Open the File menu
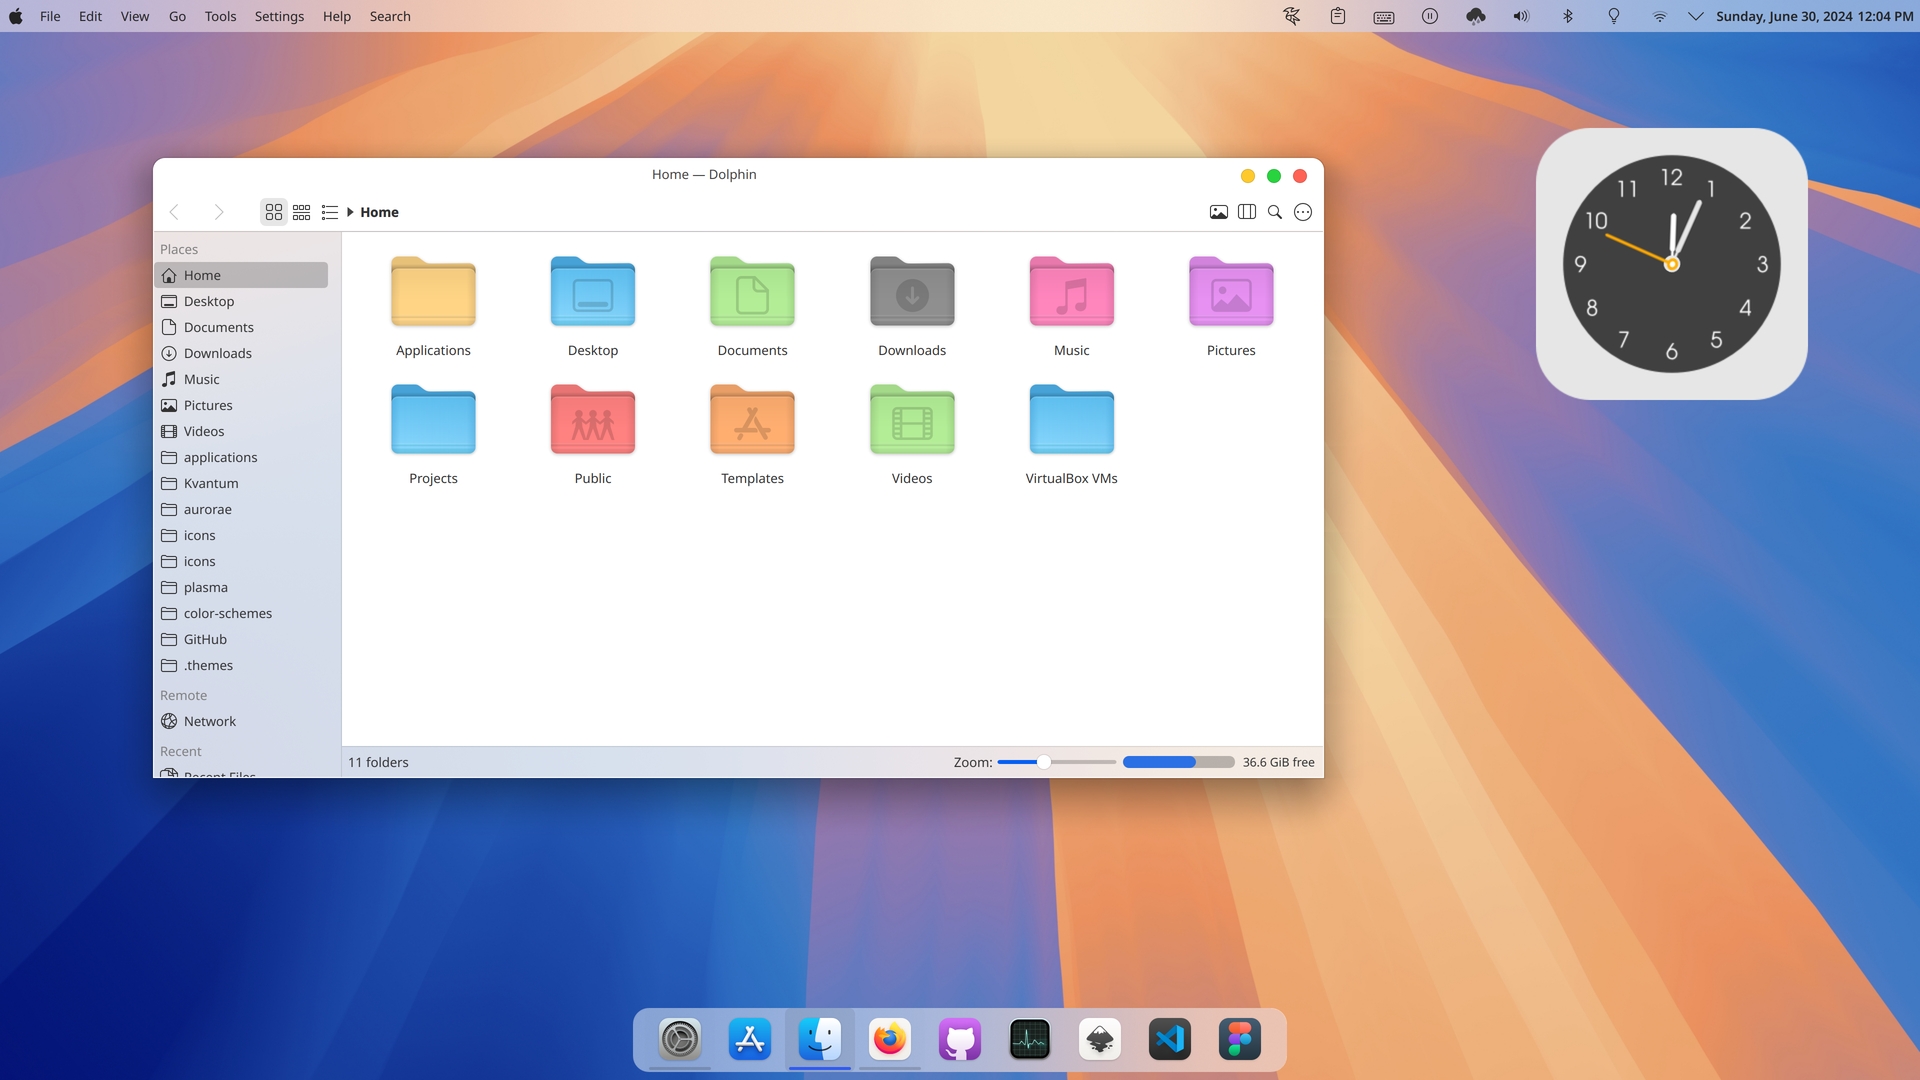Viewport: 1920px width, 1080px height. (50, 16)
